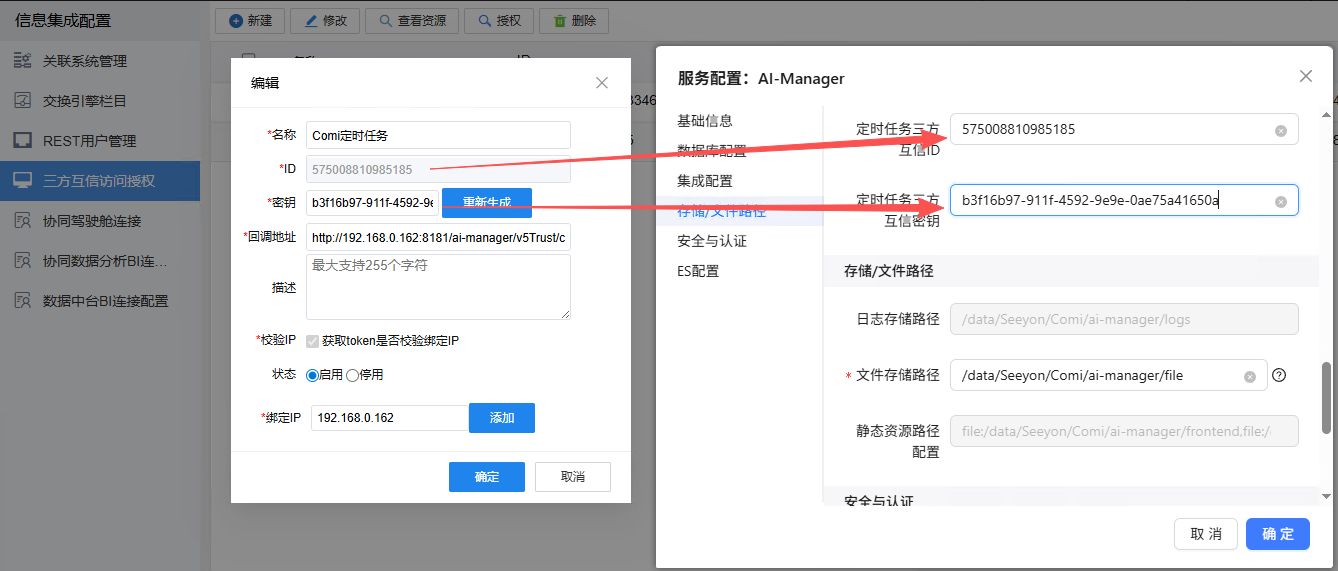
Task: Open 数据中台BI连接配置 sidebar item
Action: point(100,301)
